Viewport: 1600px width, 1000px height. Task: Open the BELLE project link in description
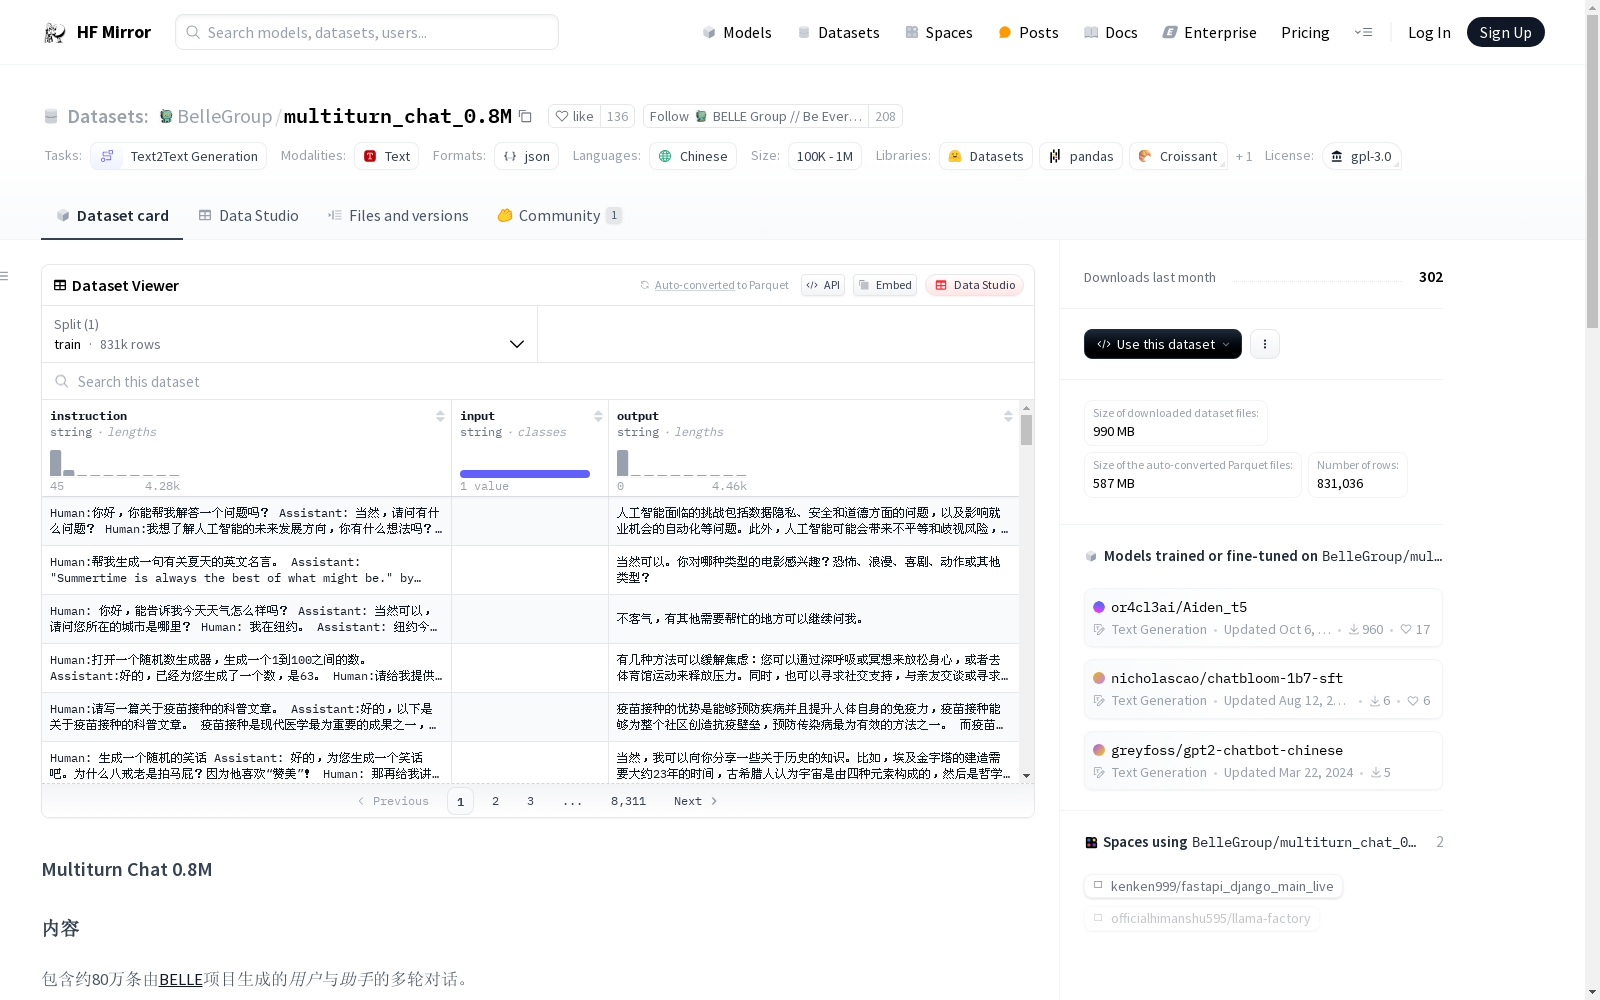[x=181, y=979]
